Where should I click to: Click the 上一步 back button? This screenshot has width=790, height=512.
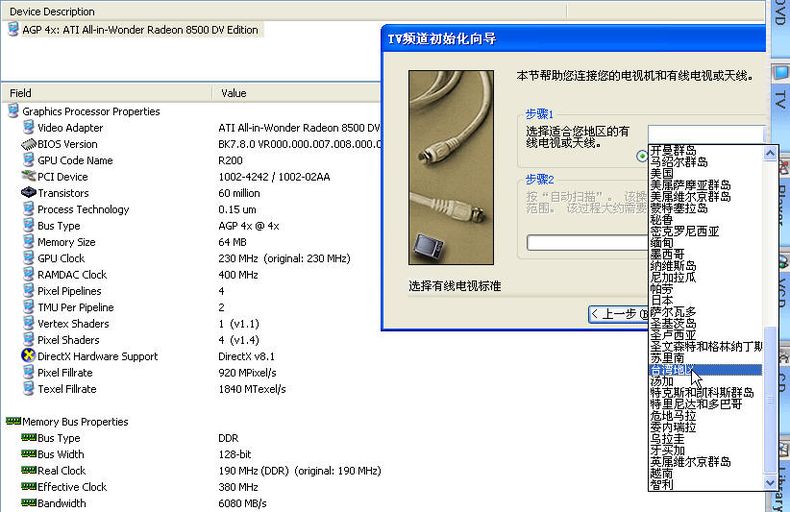[x=619, y=314]
